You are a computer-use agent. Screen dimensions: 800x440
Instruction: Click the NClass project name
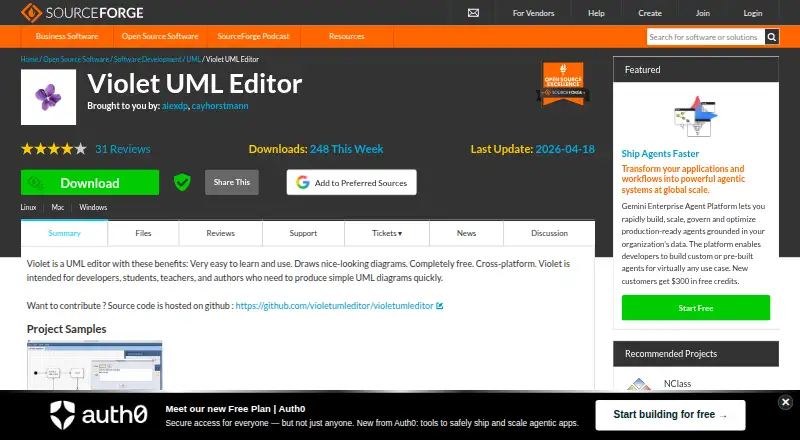coord(678,383)
